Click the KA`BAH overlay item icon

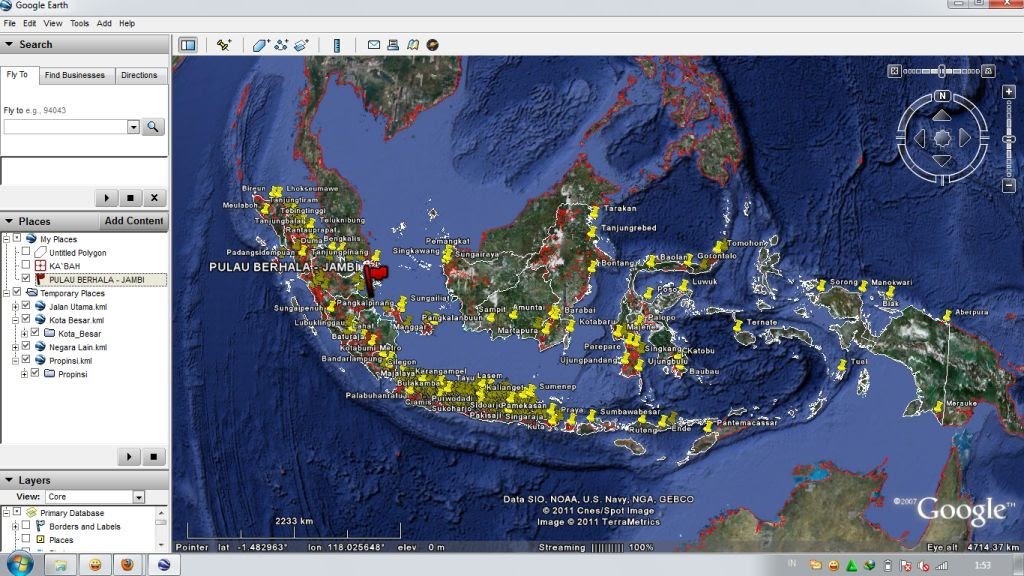point(40,266)
